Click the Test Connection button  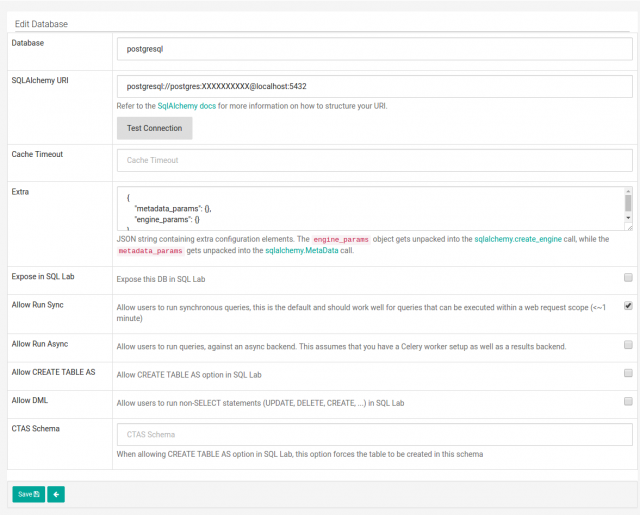(x=154, y=128)
